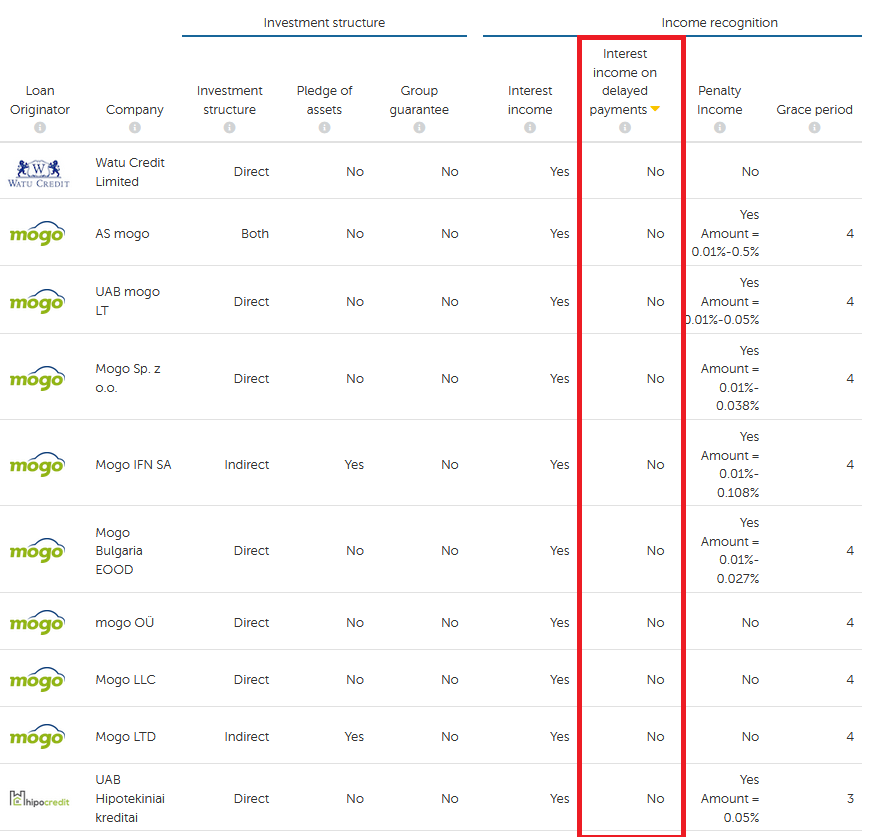This screenshot has width=878, height=837.
Task: Click info icon under Loan Originator header
Action: [40, 128]
